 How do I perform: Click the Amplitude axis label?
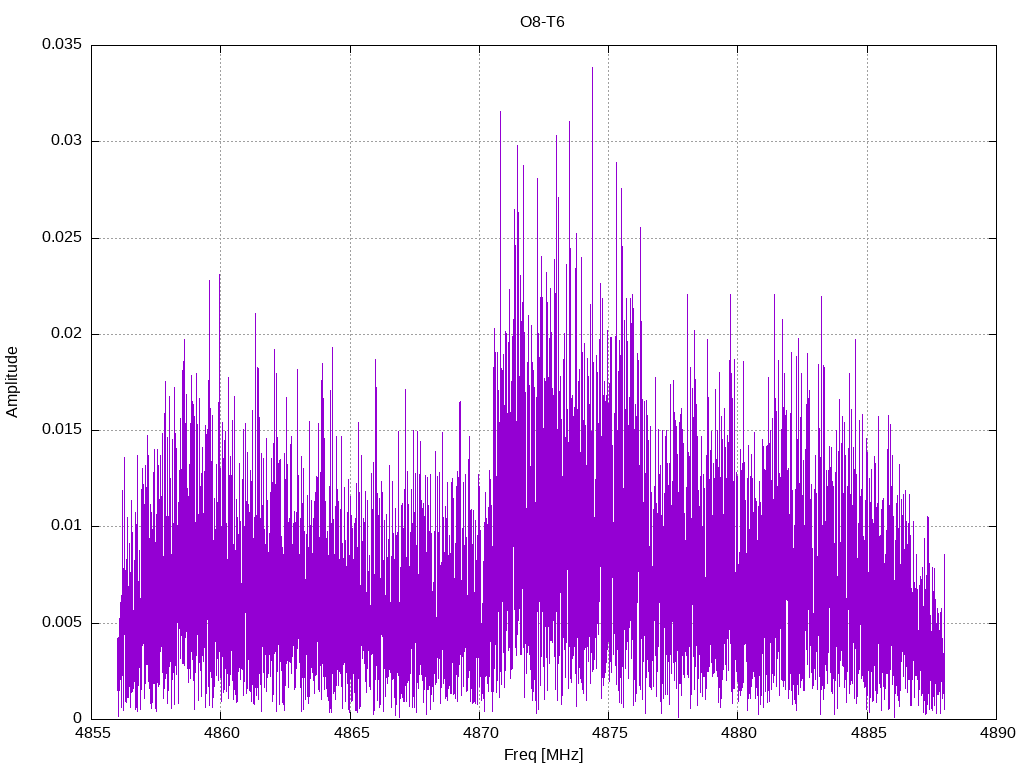click(x=12, y=382)
